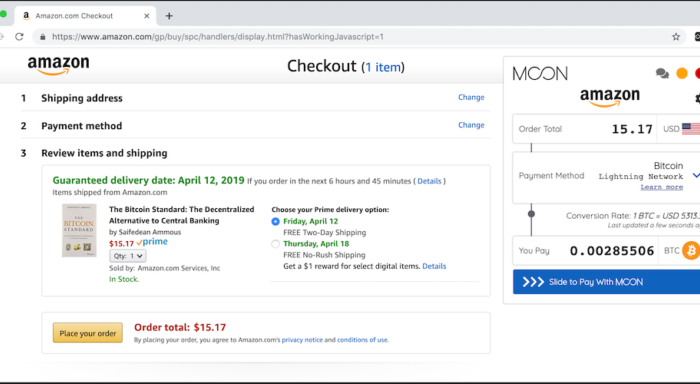700x384 pixels.
Task: Click the Order total: $15.17 text
Action: coord(180,327)
